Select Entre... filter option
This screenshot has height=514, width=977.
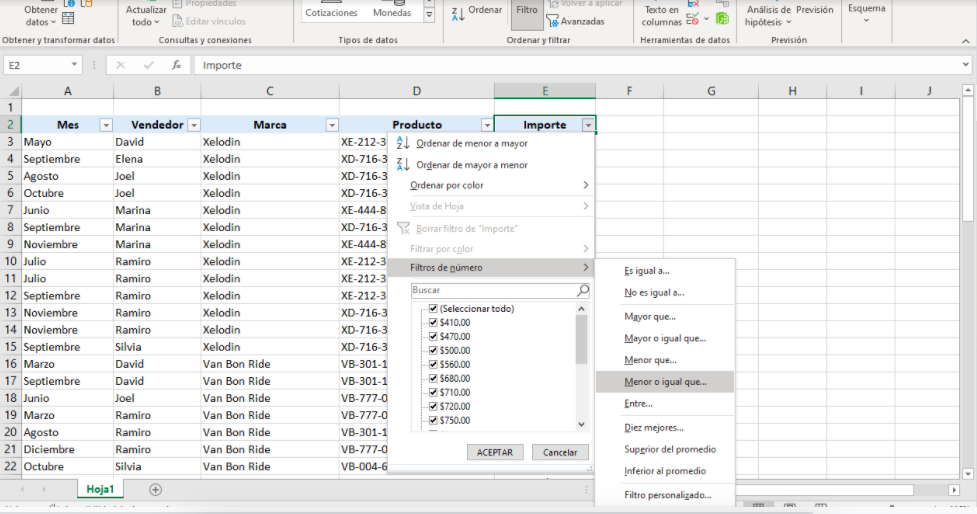click(x=665, y=404)
